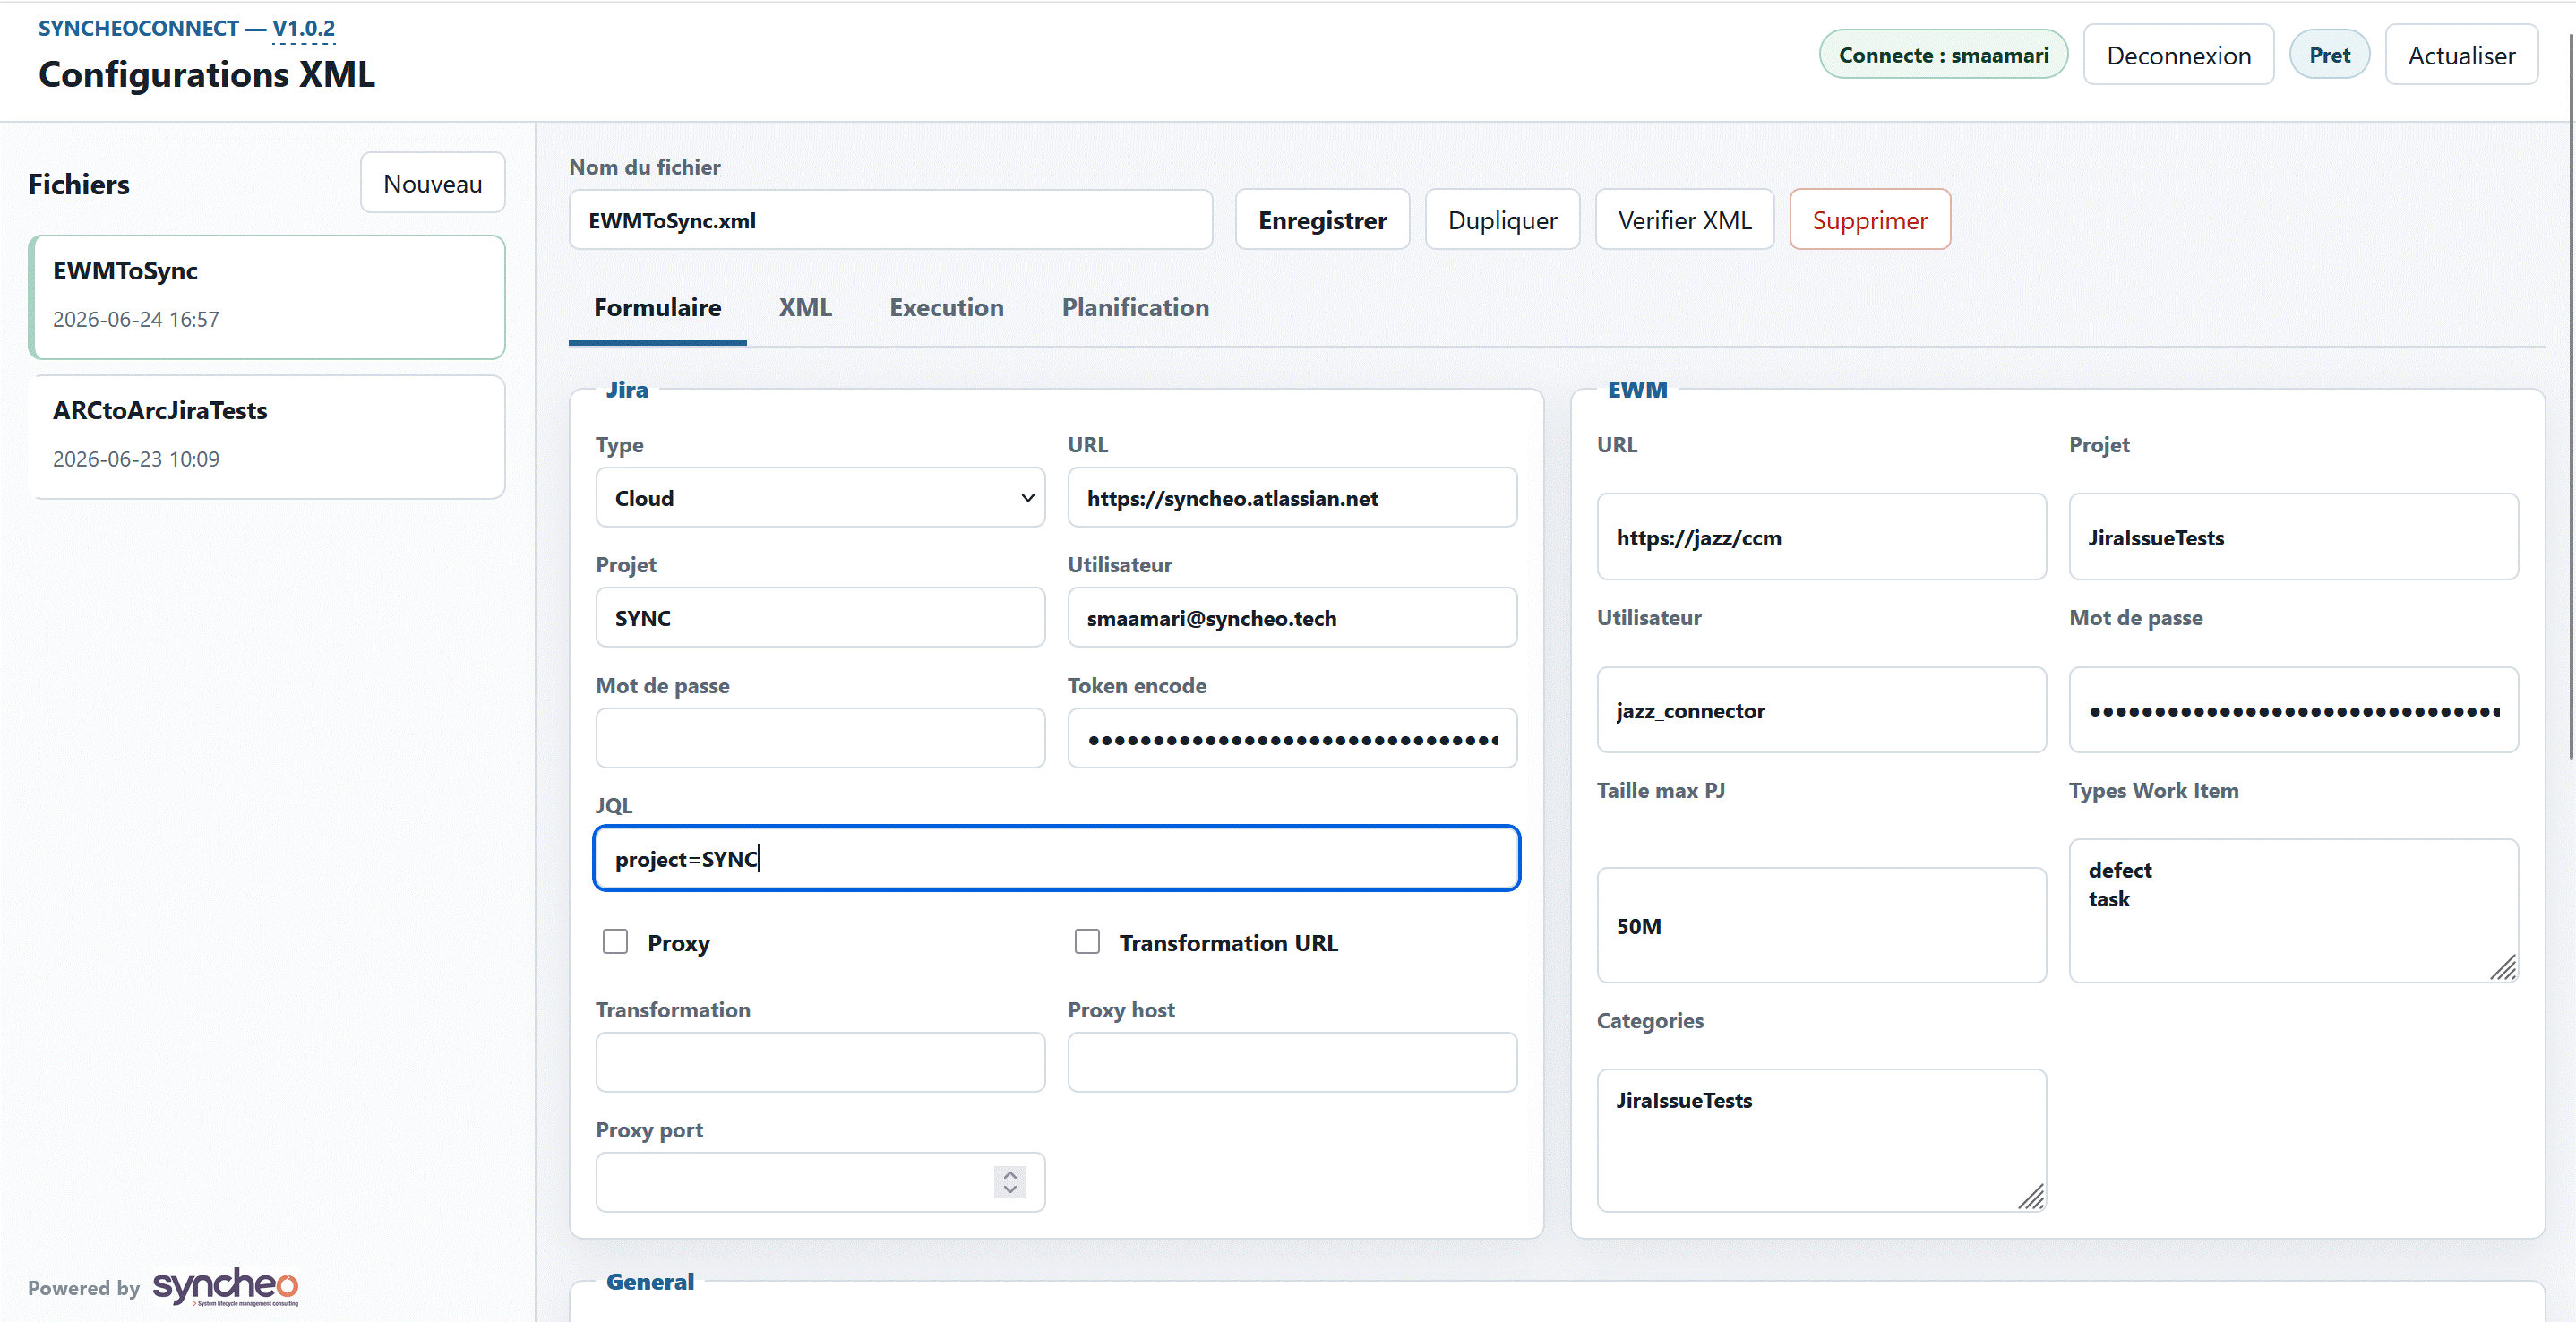This screenshot has width=2576, height=1322.
Task: Click the SYNCHEOCONNECT — V1.0.2 version text
Action: coord(186,28)
